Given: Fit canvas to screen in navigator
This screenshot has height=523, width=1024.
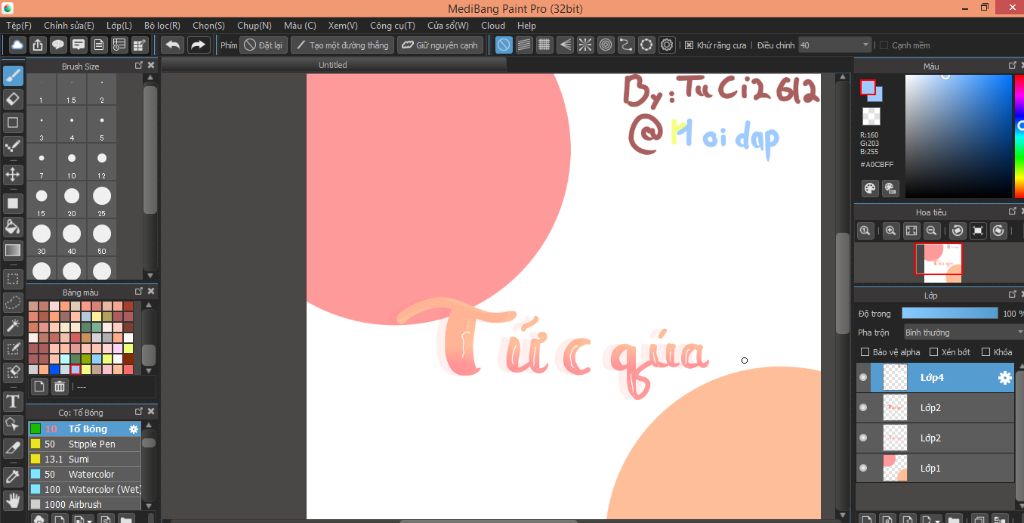Looking at the screenshot, I should point(911,230).
